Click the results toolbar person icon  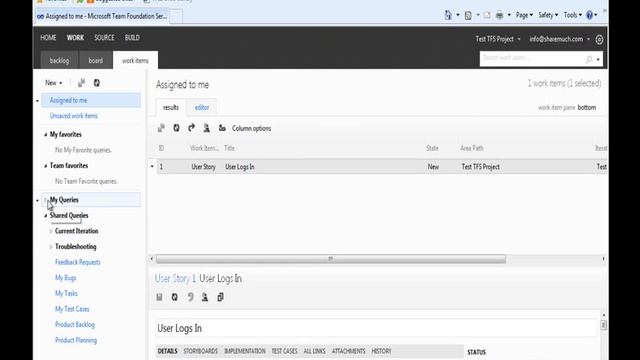coord(207,128)
